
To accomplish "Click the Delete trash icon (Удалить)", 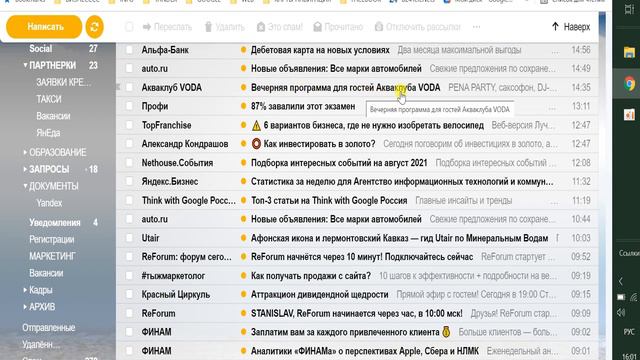I will pos(208,27).
